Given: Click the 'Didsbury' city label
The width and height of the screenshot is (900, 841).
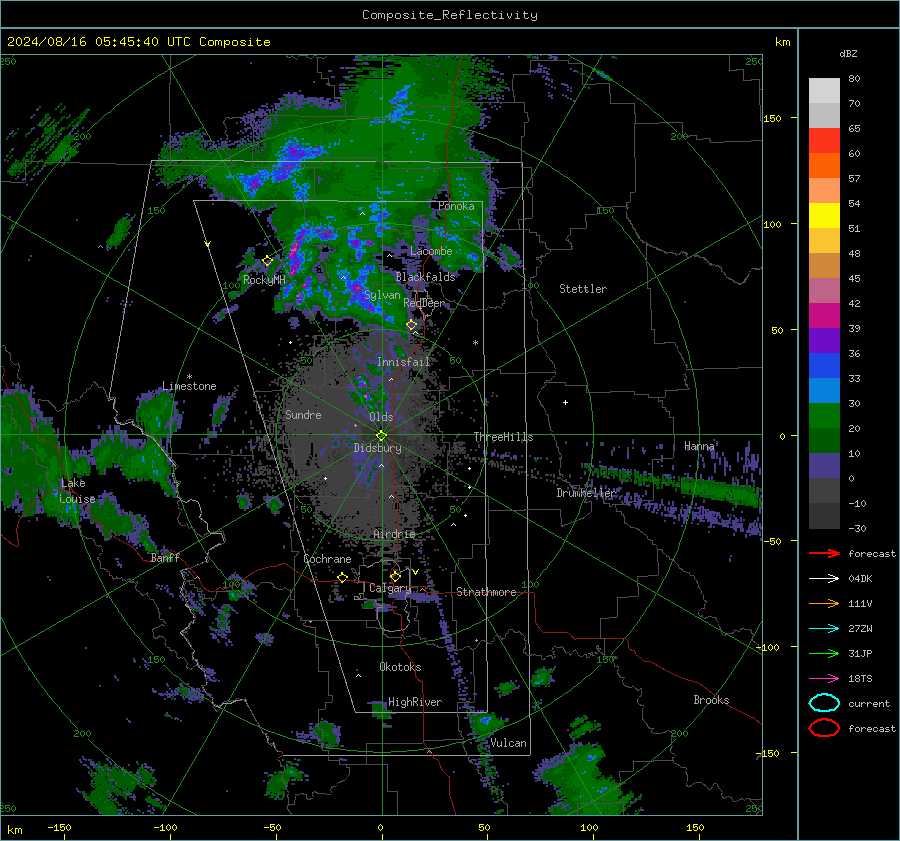Looking at the screenshot, I should (378, 448).
